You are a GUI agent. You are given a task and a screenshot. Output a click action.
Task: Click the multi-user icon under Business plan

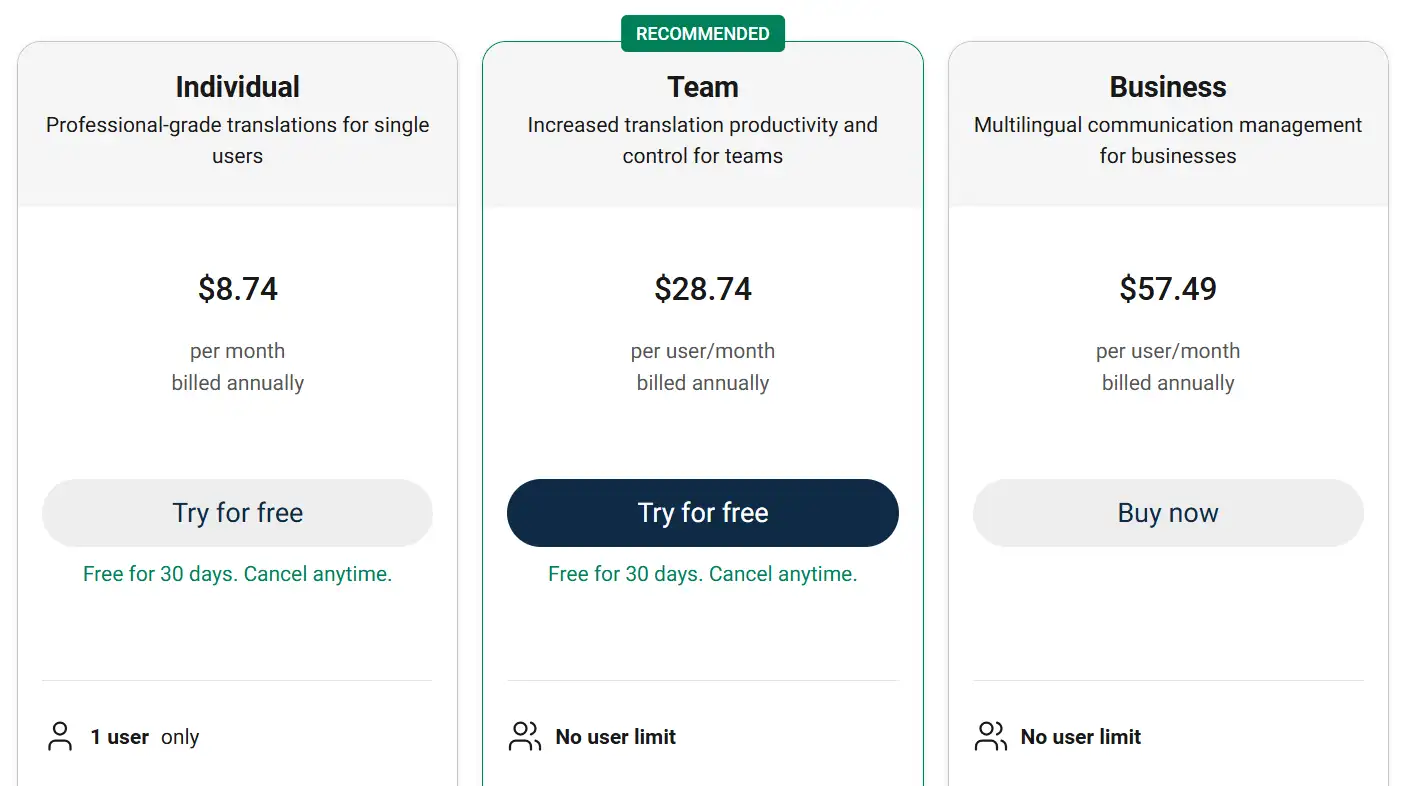[x=990, y=737]
